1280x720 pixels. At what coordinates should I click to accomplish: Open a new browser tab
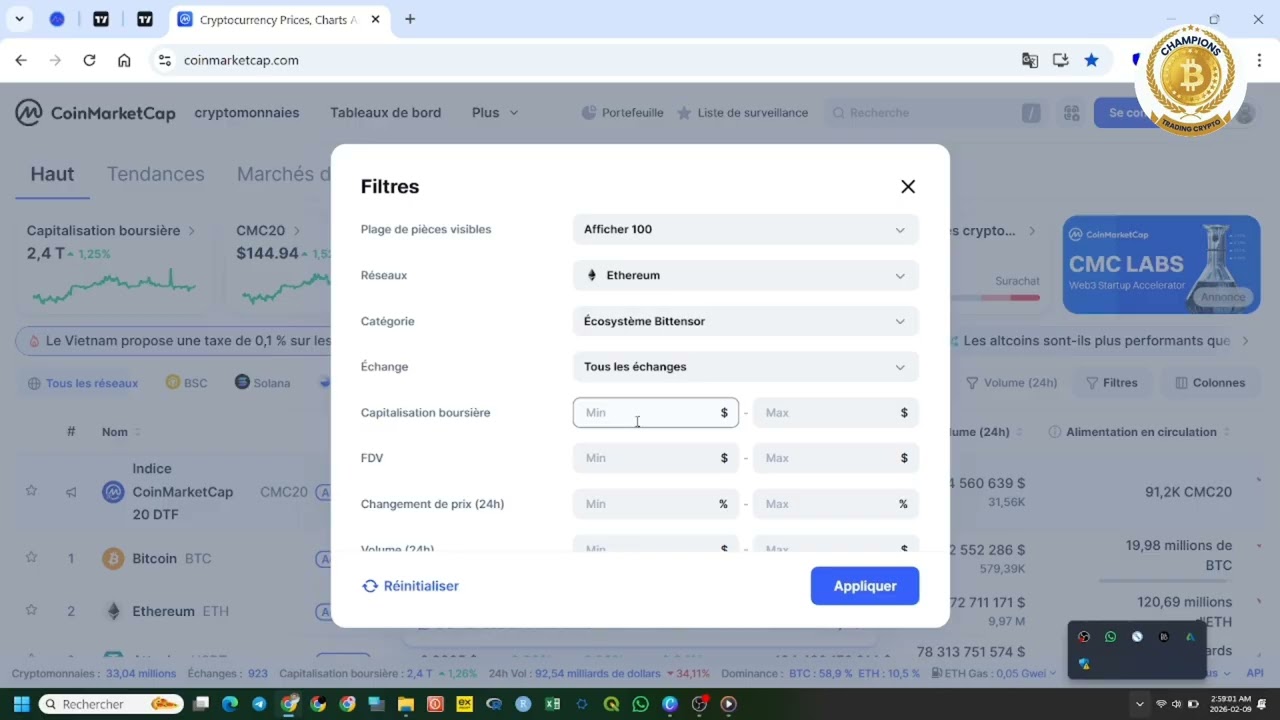[410, 19]
